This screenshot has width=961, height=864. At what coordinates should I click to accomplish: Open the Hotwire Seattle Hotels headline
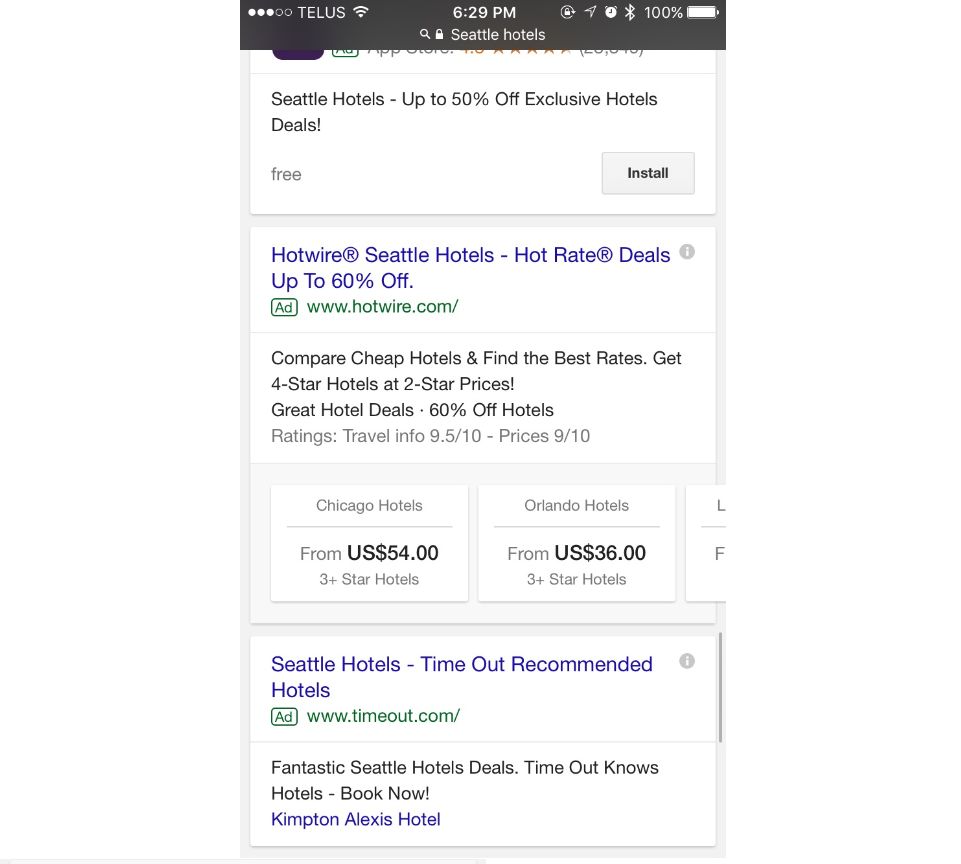[x=470, y=268]
